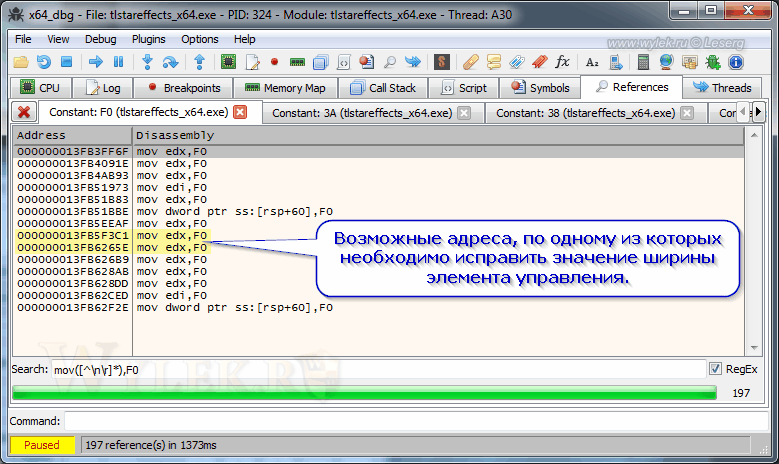Click the green search progress bar

point(365,393)
